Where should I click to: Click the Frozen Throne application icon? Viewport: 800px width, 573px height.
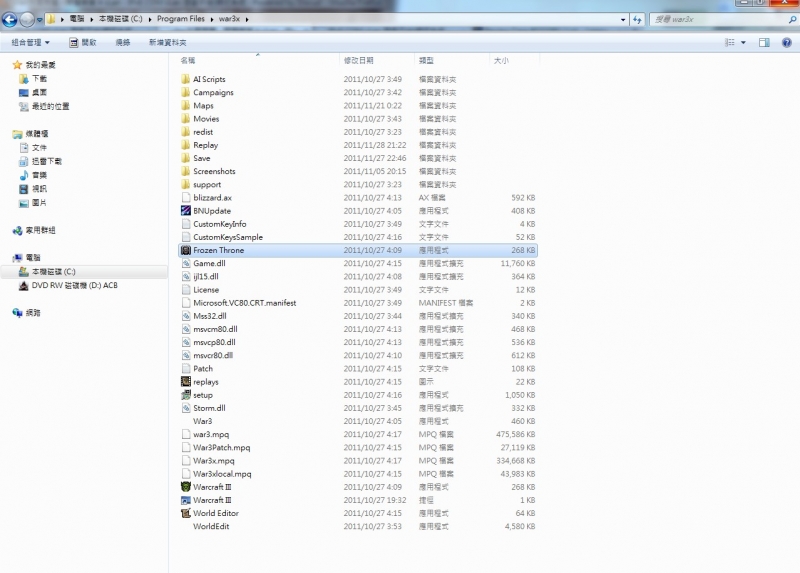coord(186,250)
